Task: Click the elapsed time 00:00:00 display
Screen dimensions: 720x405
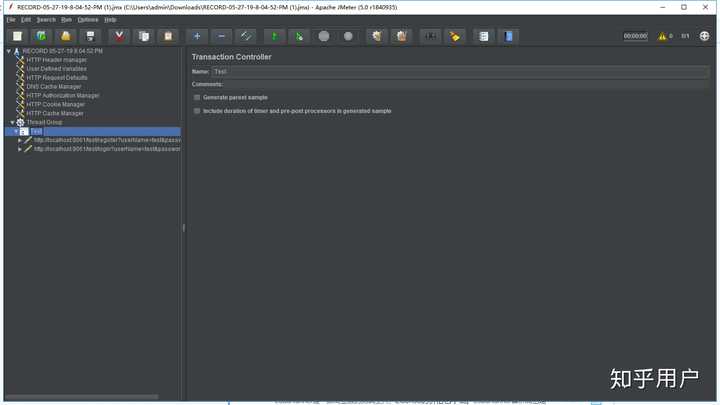Action: [636, 36]
